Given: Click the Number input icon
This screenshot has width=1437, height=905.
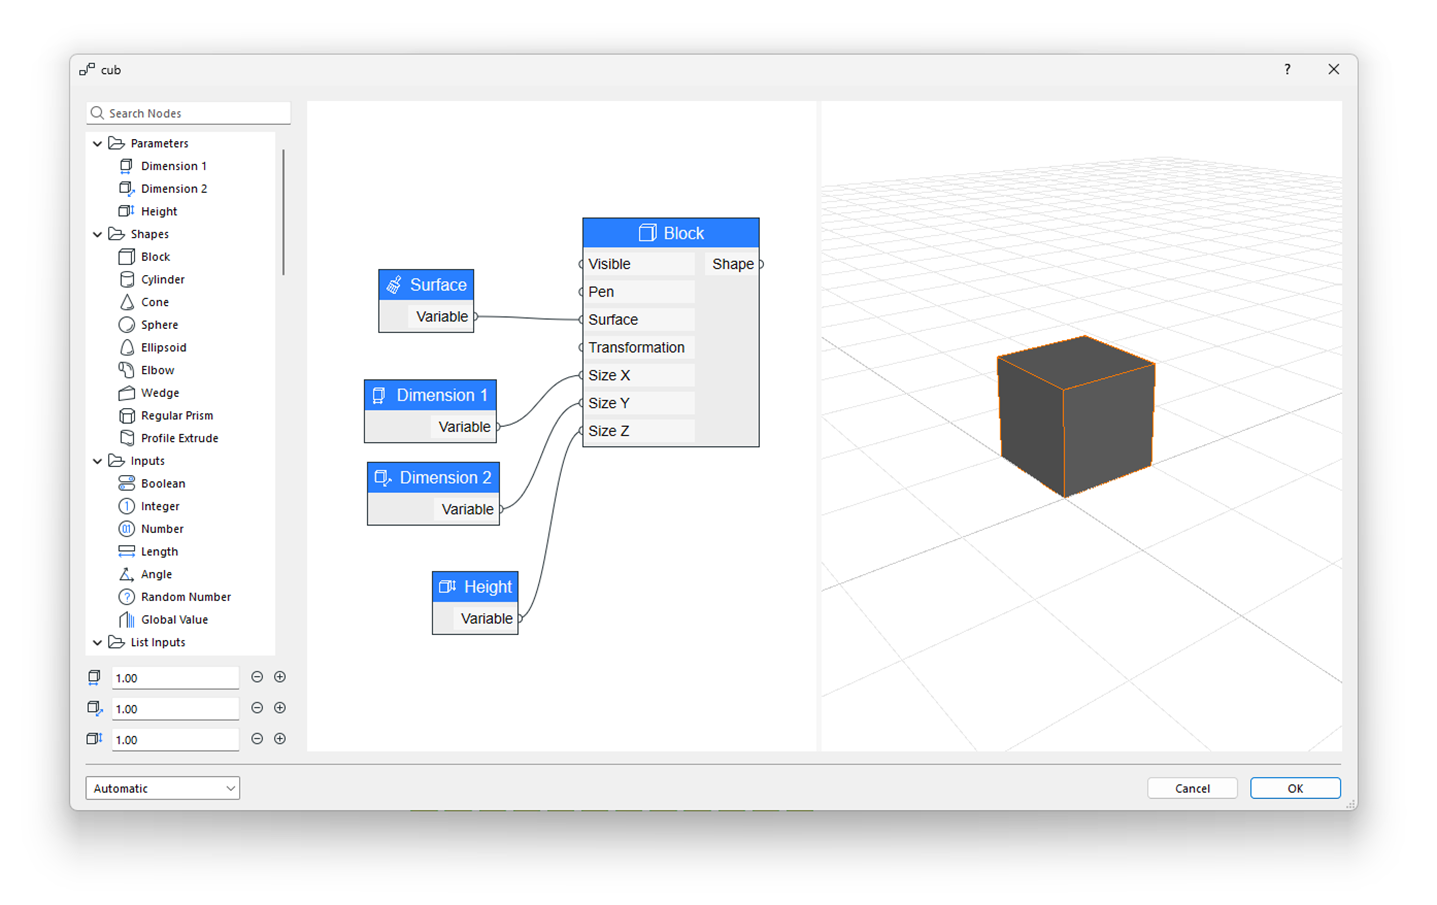Looking at the screenshot, I should [126, 529].
